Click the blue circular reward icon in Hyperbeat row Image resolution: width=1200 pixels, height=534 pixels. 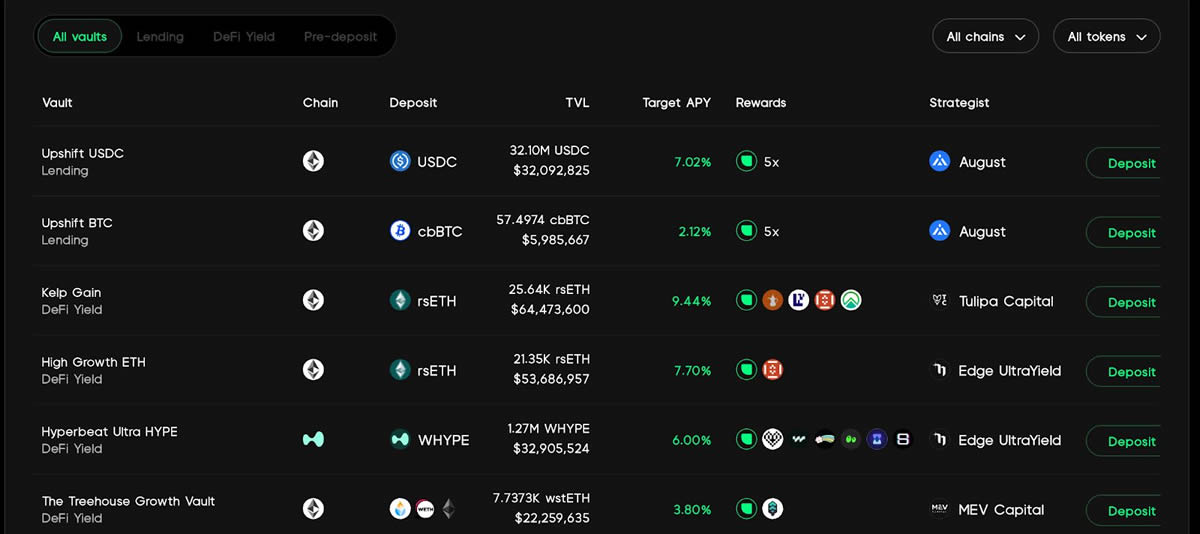click(877, 439)
